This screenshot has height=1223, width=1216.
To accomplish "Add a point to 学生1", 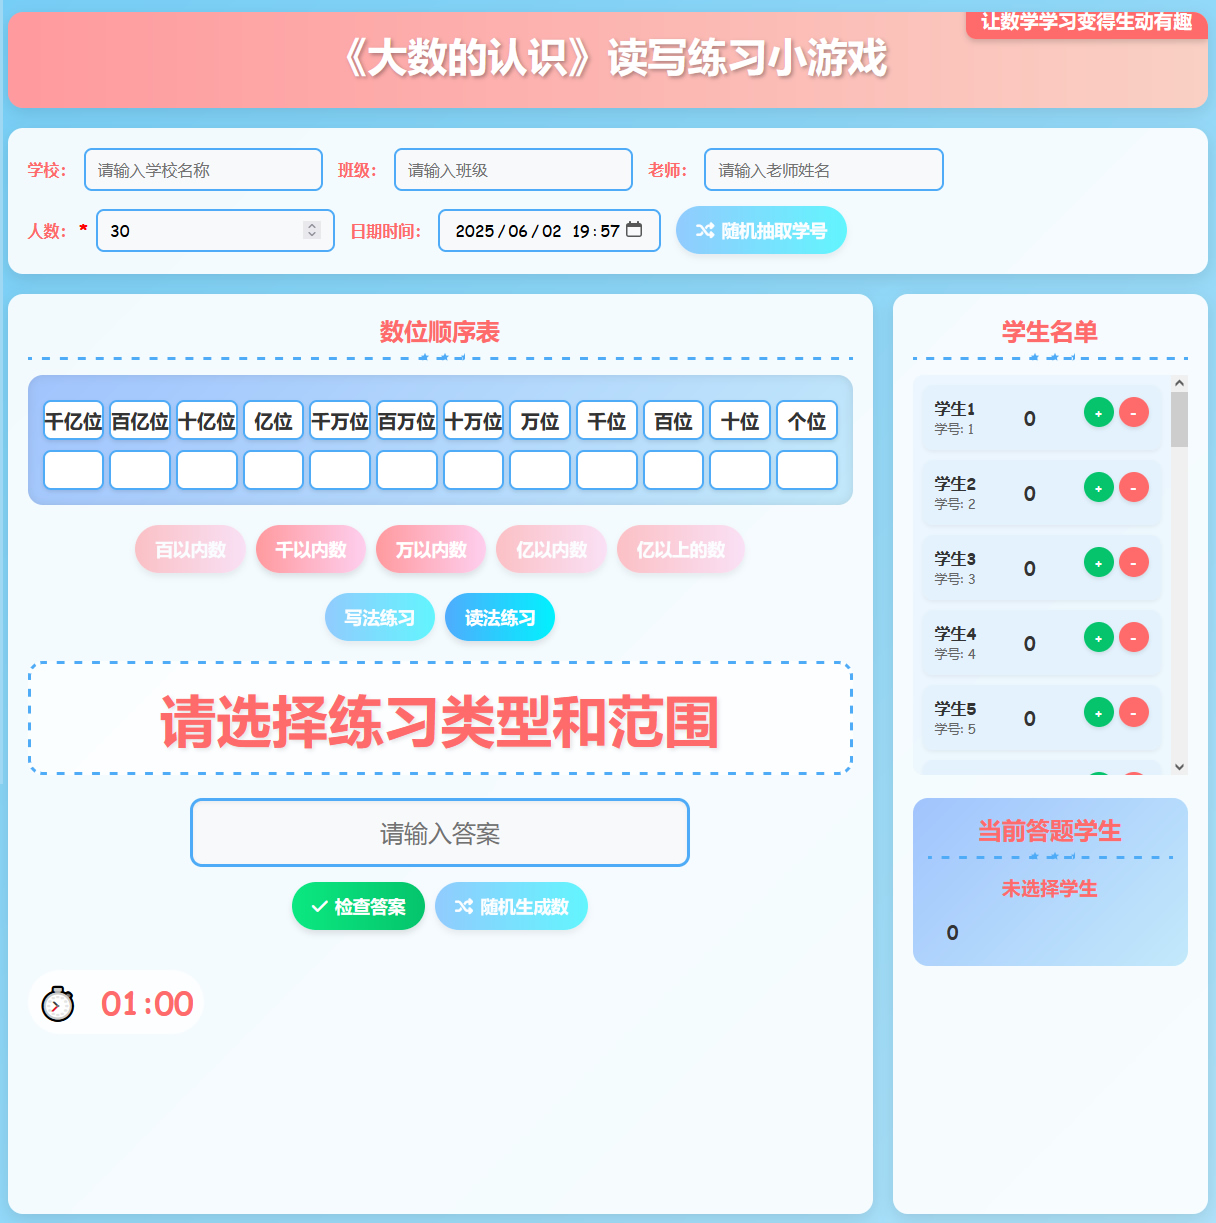I will tap(1098, 412).
